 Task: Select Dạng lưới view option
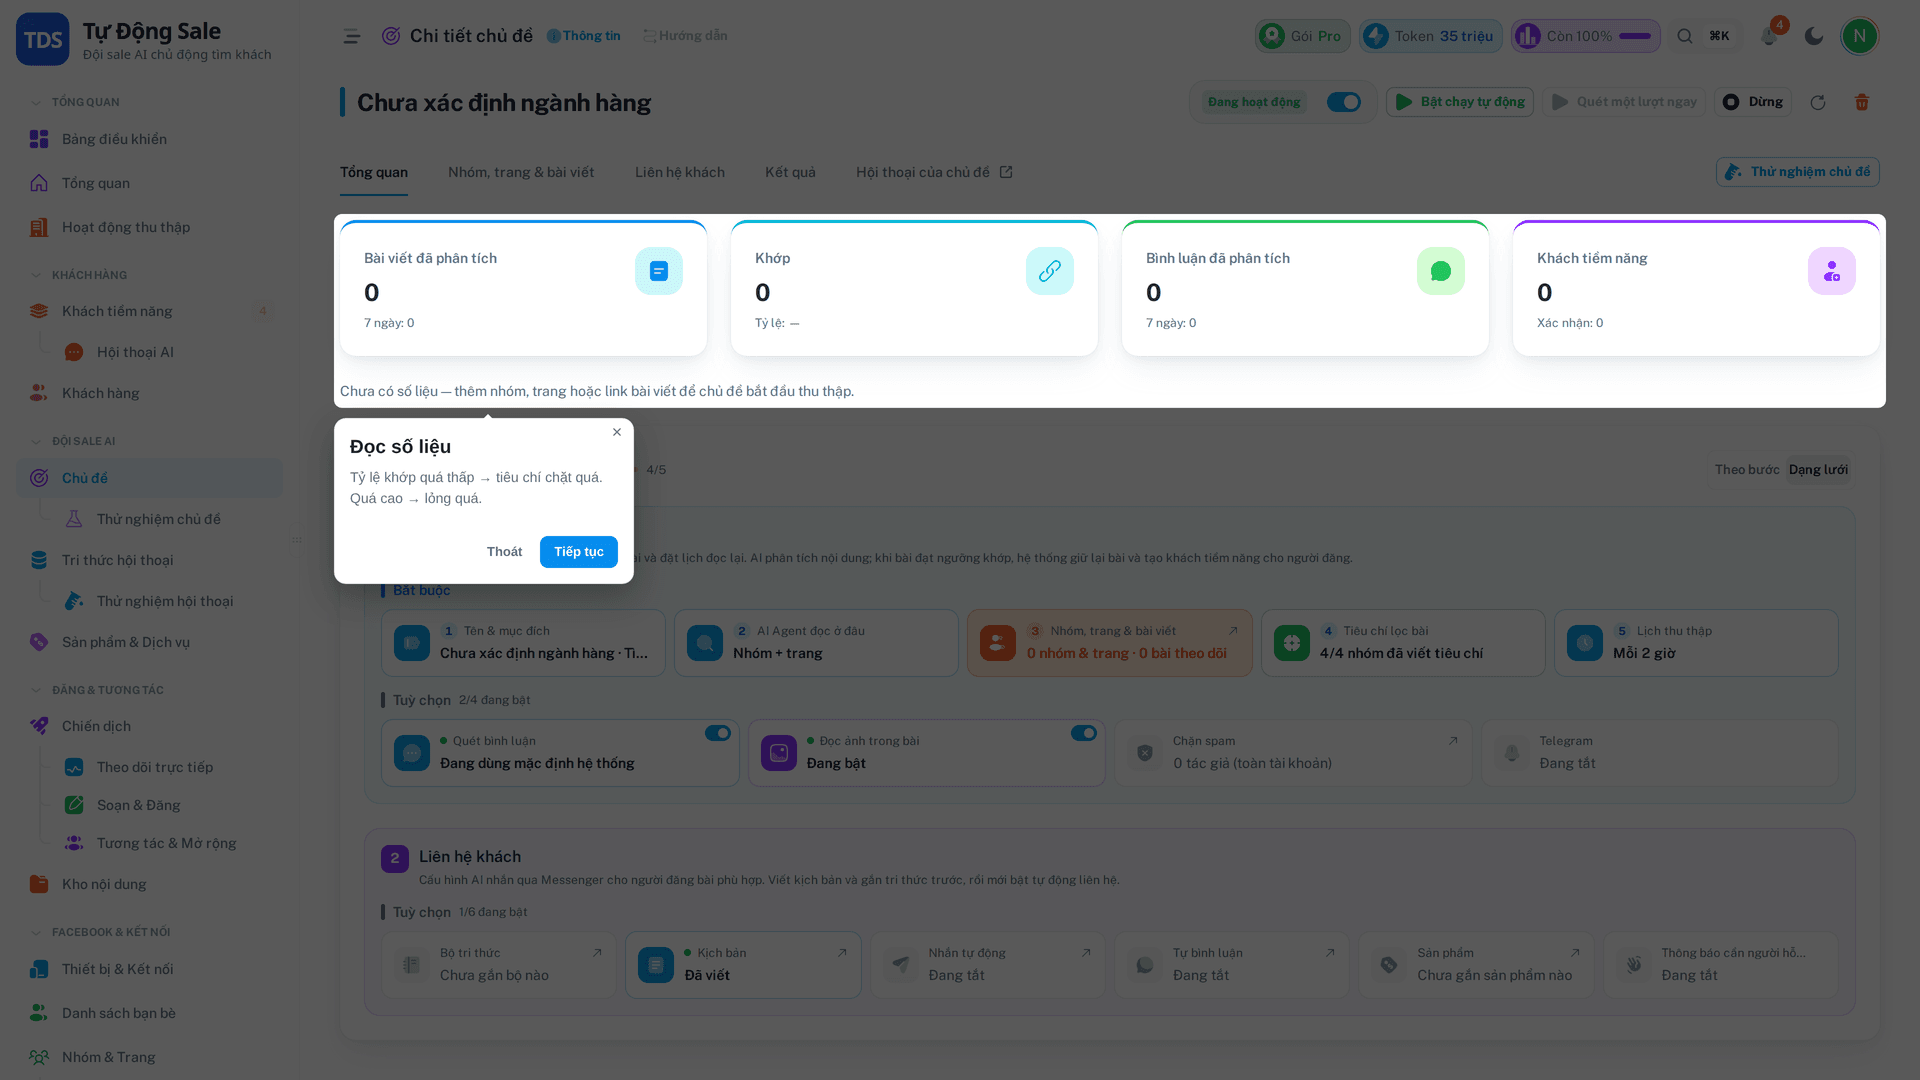coord(1818,470)
